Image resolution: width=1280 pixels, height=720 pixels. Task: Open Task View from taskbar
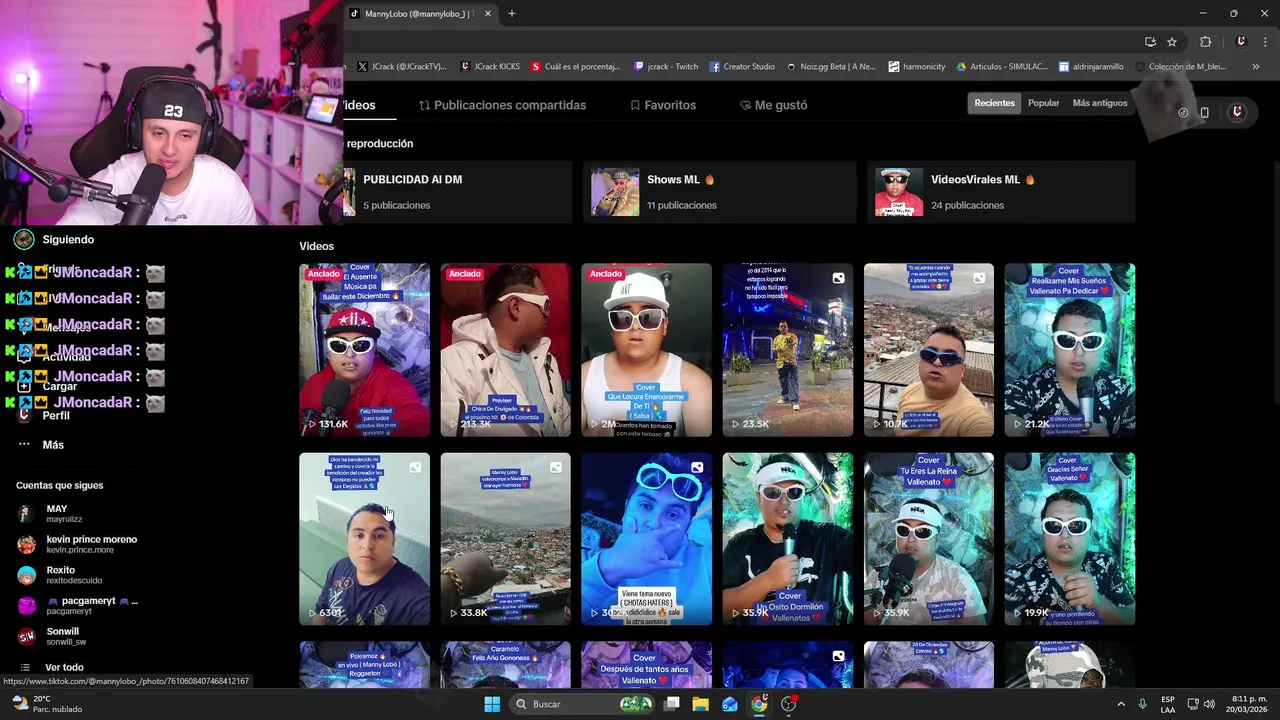tap(672, 704)
